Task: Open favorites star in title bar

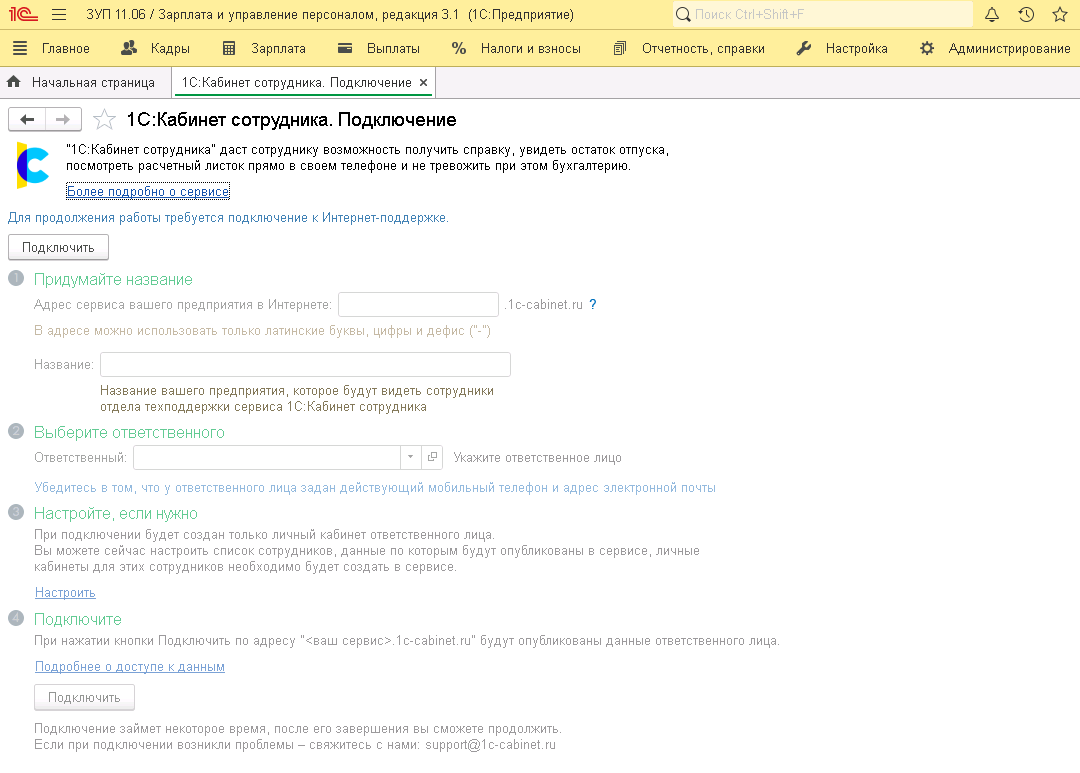Action: click(x=1060, y=14)
